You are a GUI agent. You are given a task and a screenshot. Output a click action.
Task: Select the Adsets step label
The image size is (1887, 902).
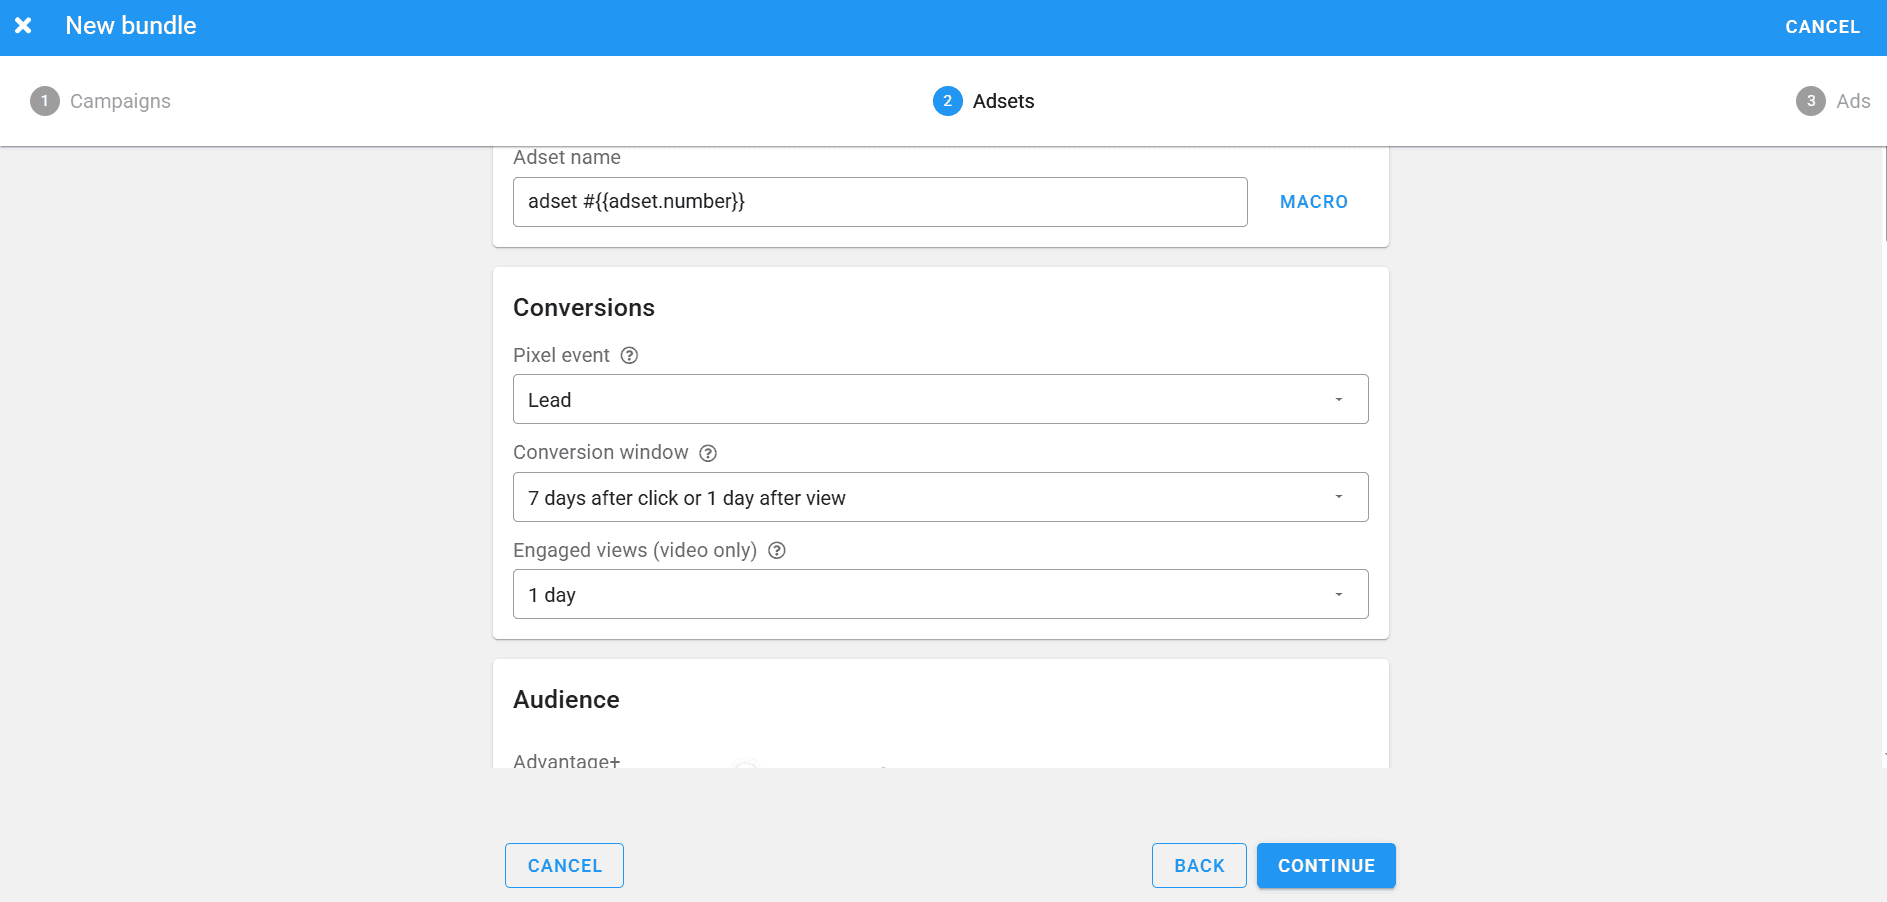[1003, 101]
